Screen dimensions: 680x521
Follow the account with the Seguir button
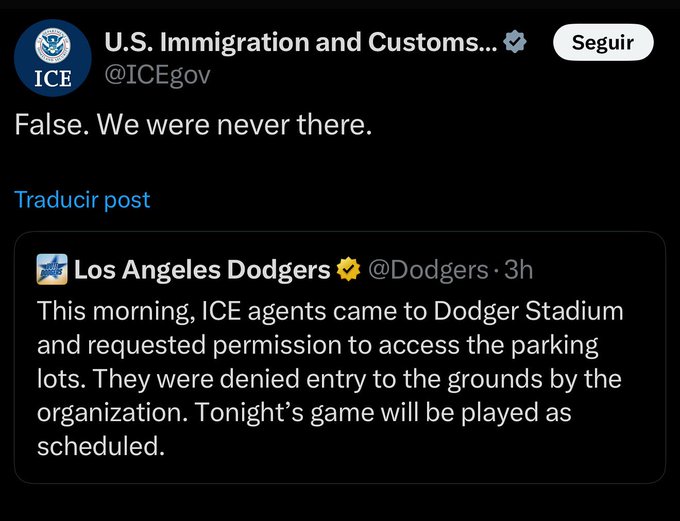(x=603, y=42)
